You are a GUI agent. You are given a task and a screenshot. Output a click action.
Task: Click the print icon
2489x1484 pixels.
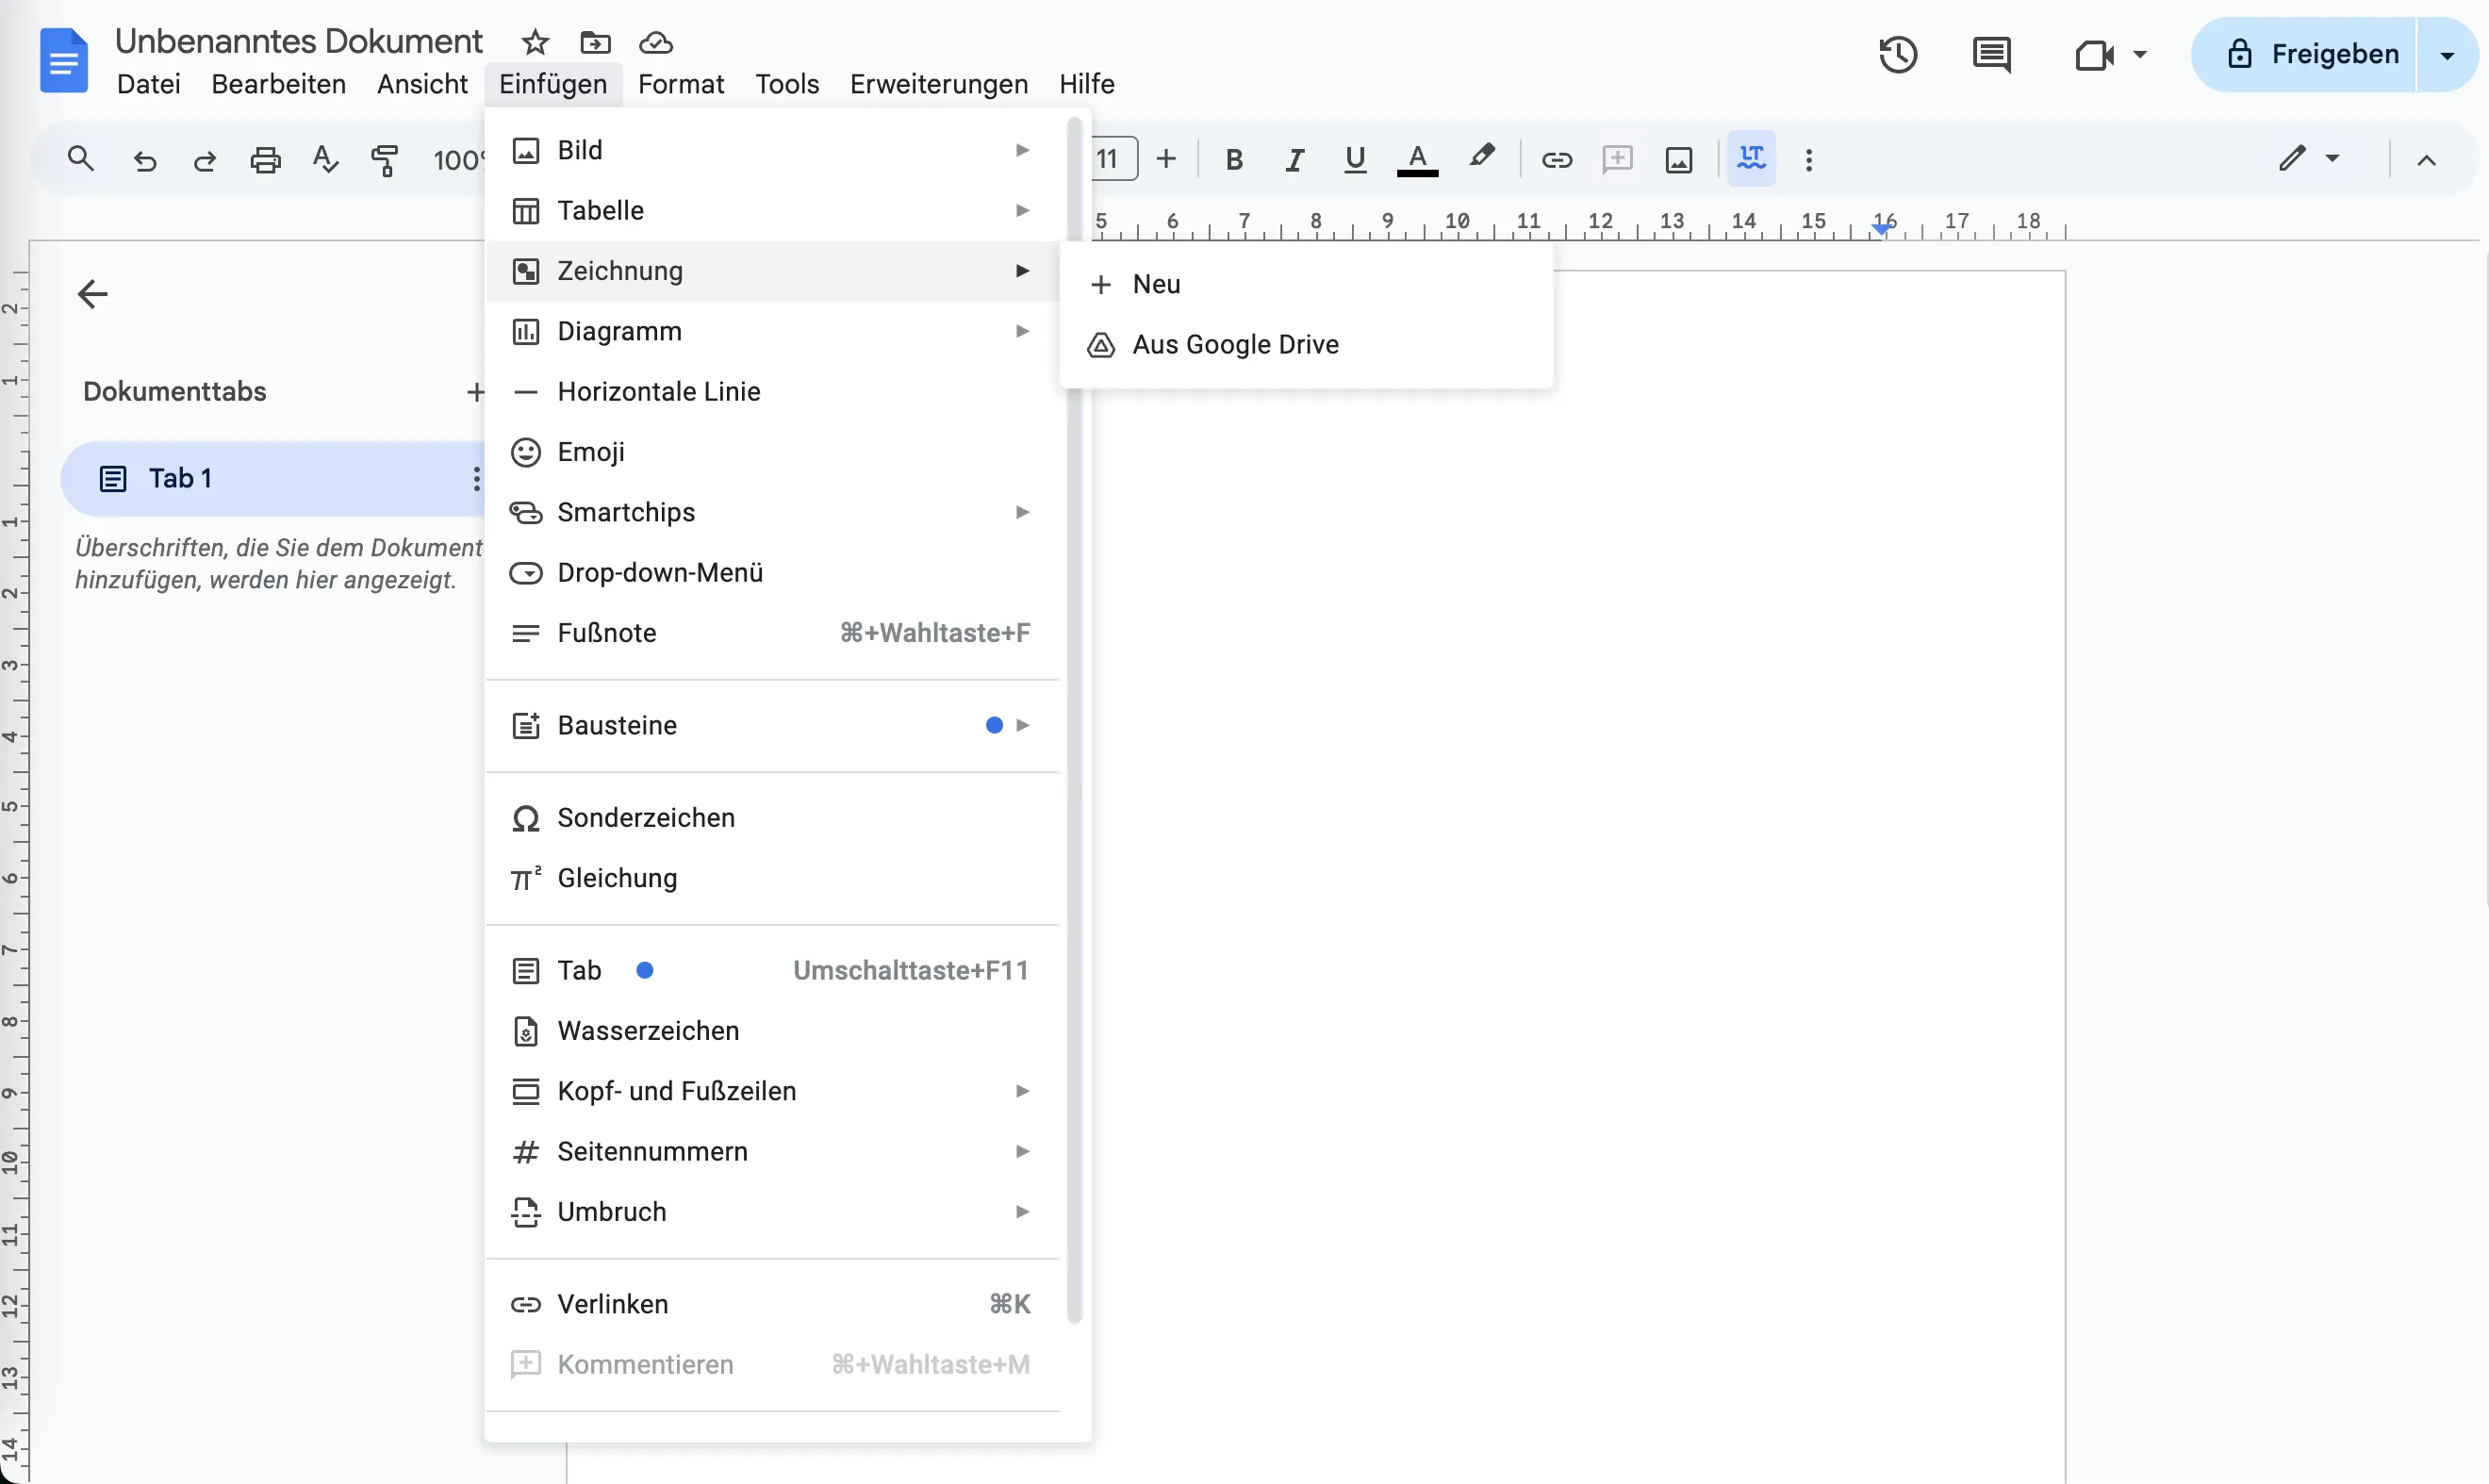(265, 159)
